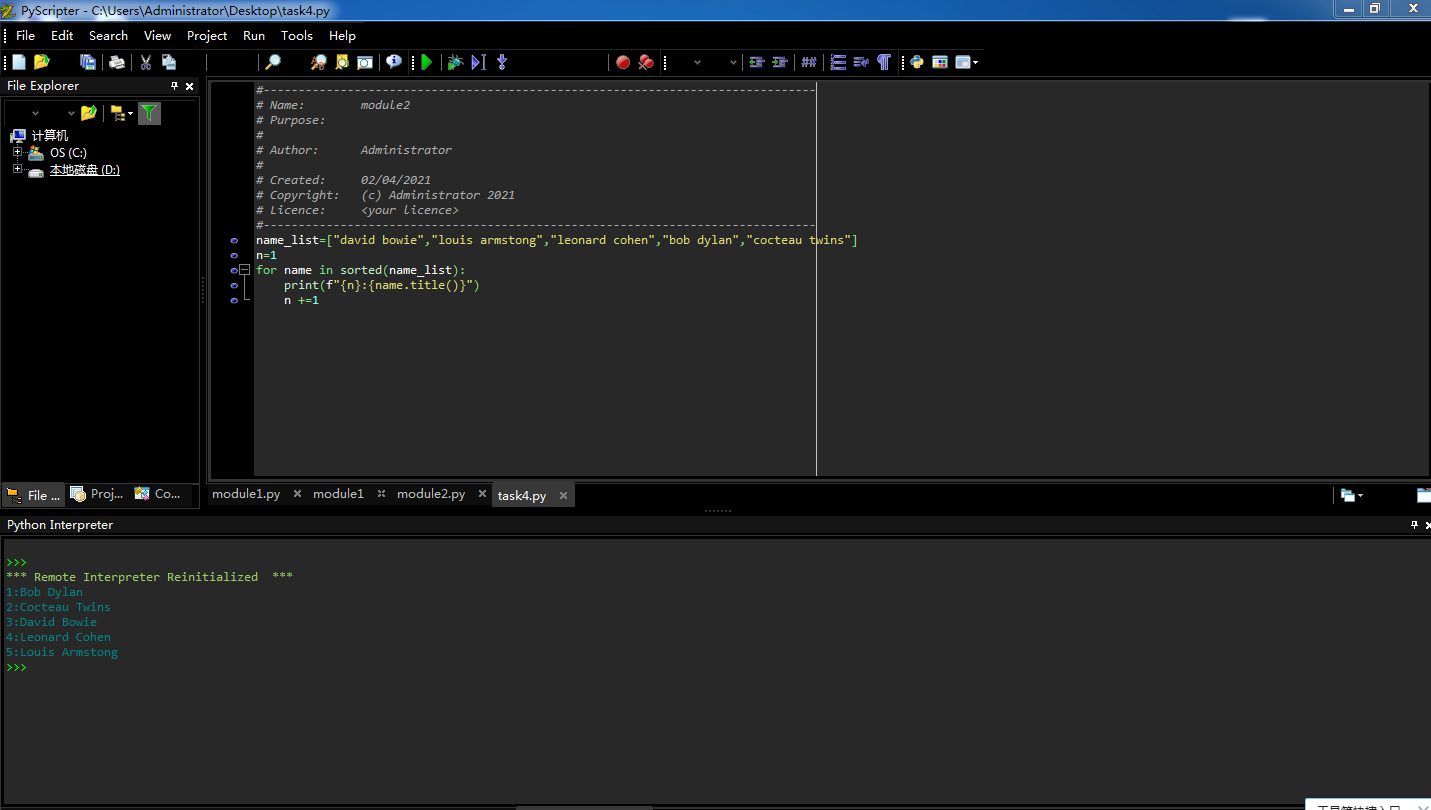Close the task4.py tab

tap(563, 496)
